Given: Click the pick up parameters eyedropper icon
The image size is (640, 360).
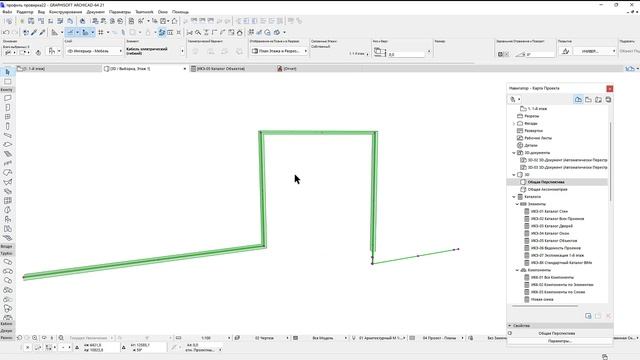Looking at the screenshot, I should pos(34,32).
